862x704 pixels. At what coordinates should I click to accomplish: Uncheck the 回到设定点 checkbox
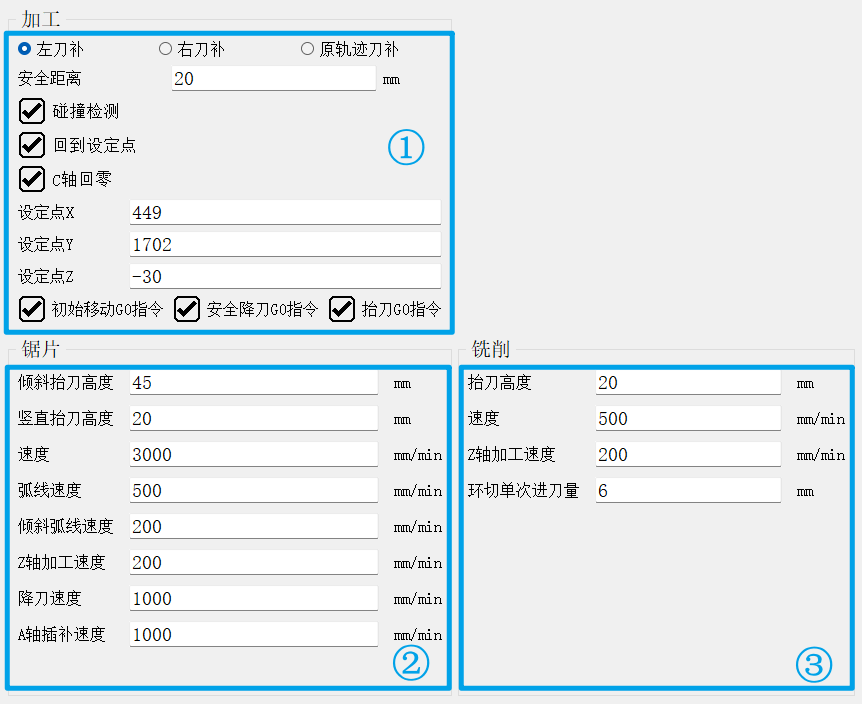tap(32, 145)
